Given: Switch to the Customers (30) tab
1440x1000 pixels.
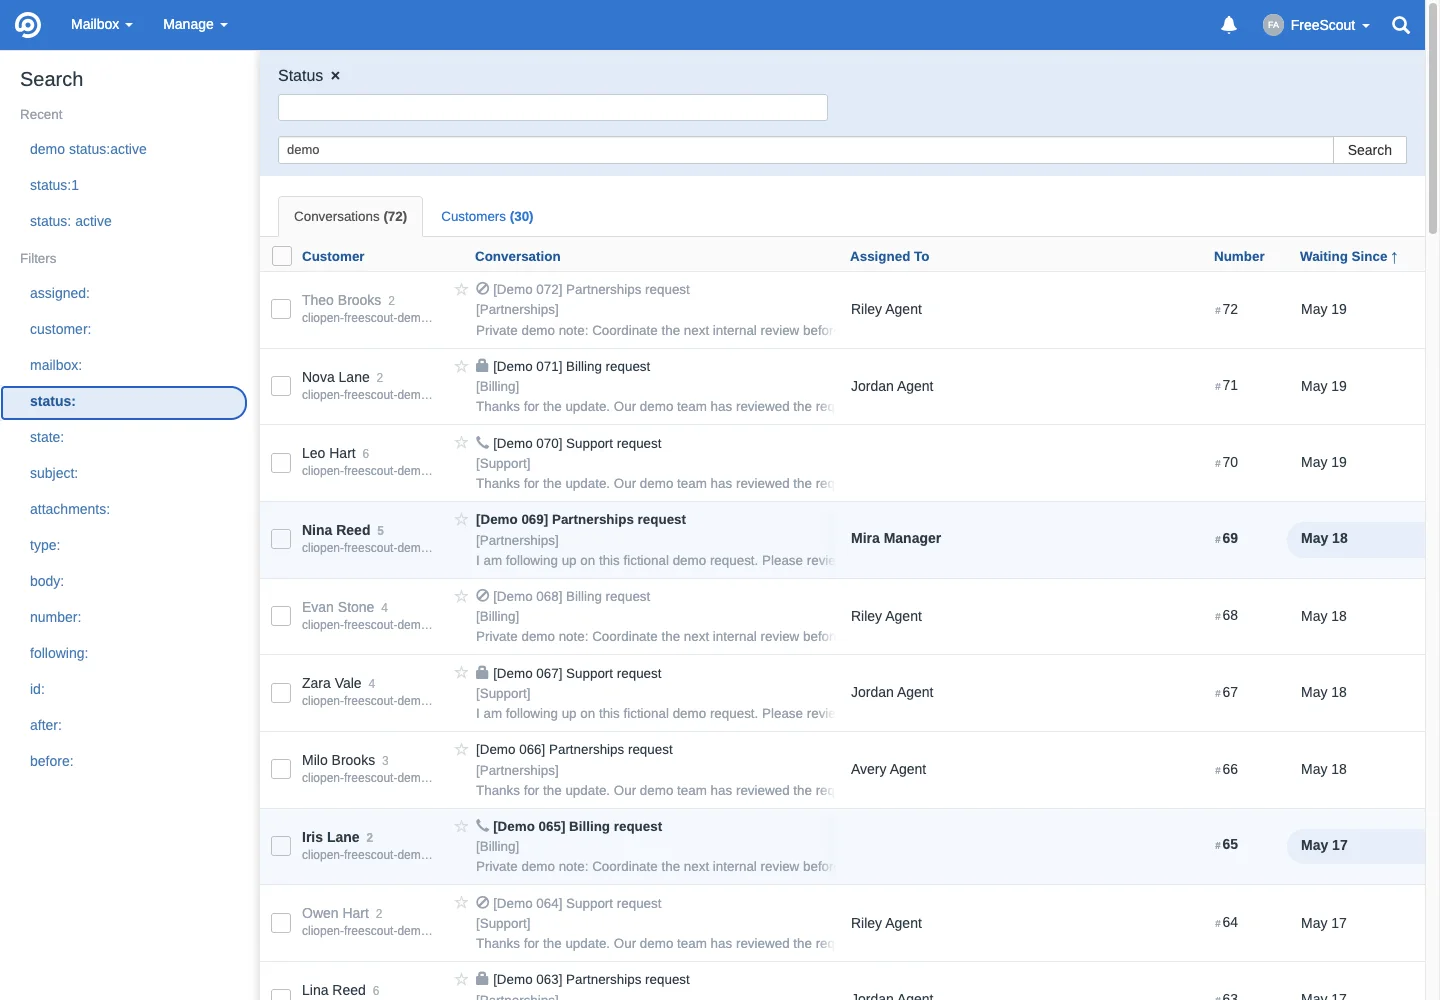Looking at the screenshot, I should point(487,216).
